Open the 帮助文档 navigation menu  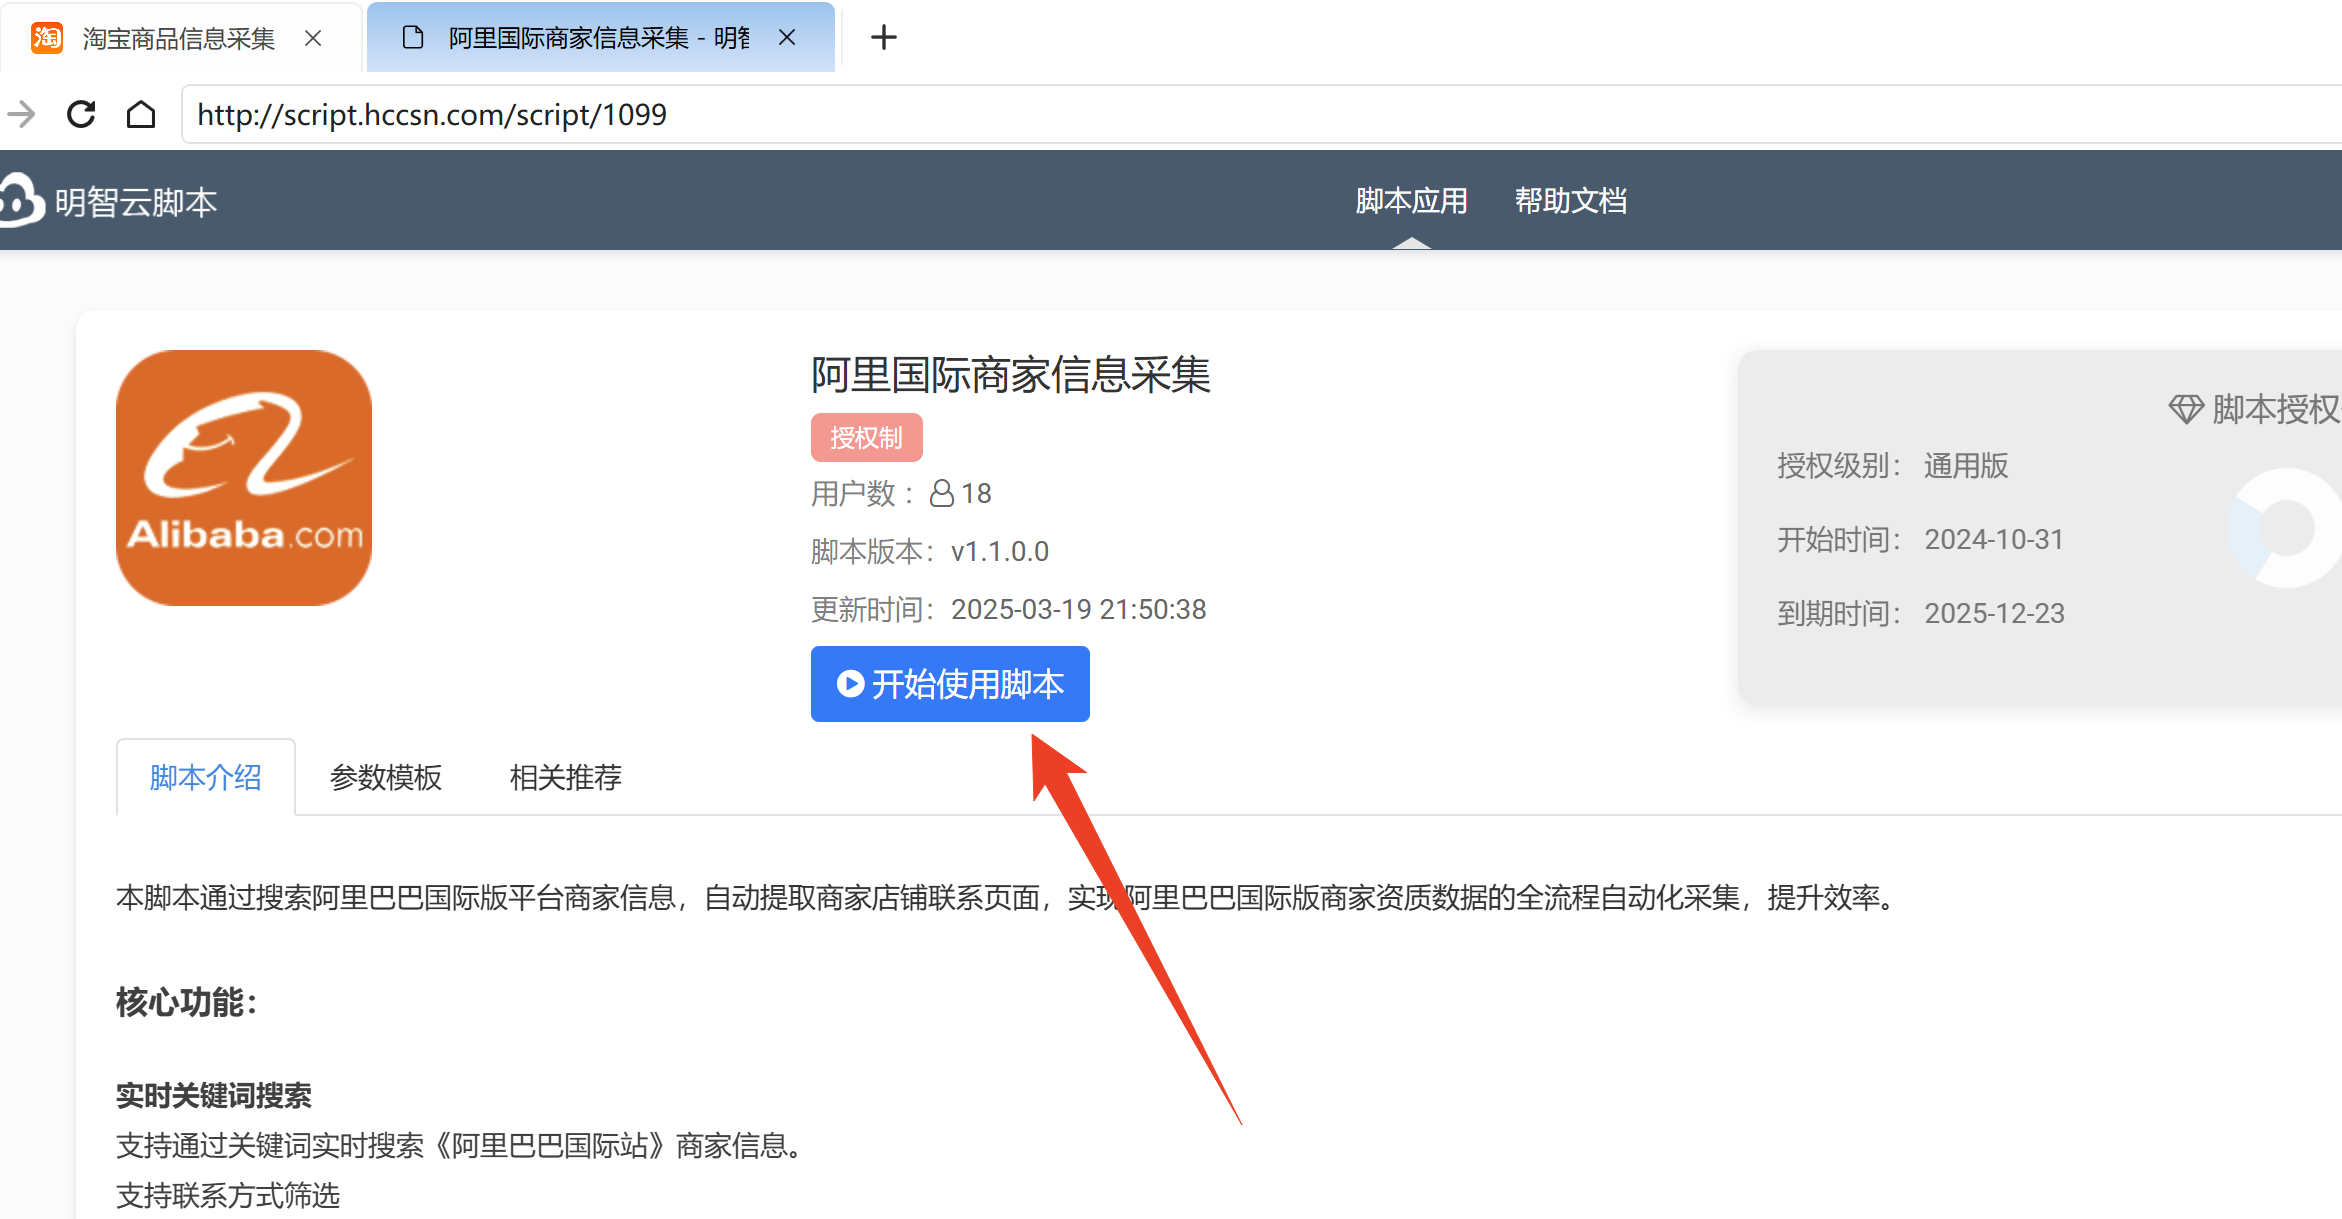[x=1571, y=201]
